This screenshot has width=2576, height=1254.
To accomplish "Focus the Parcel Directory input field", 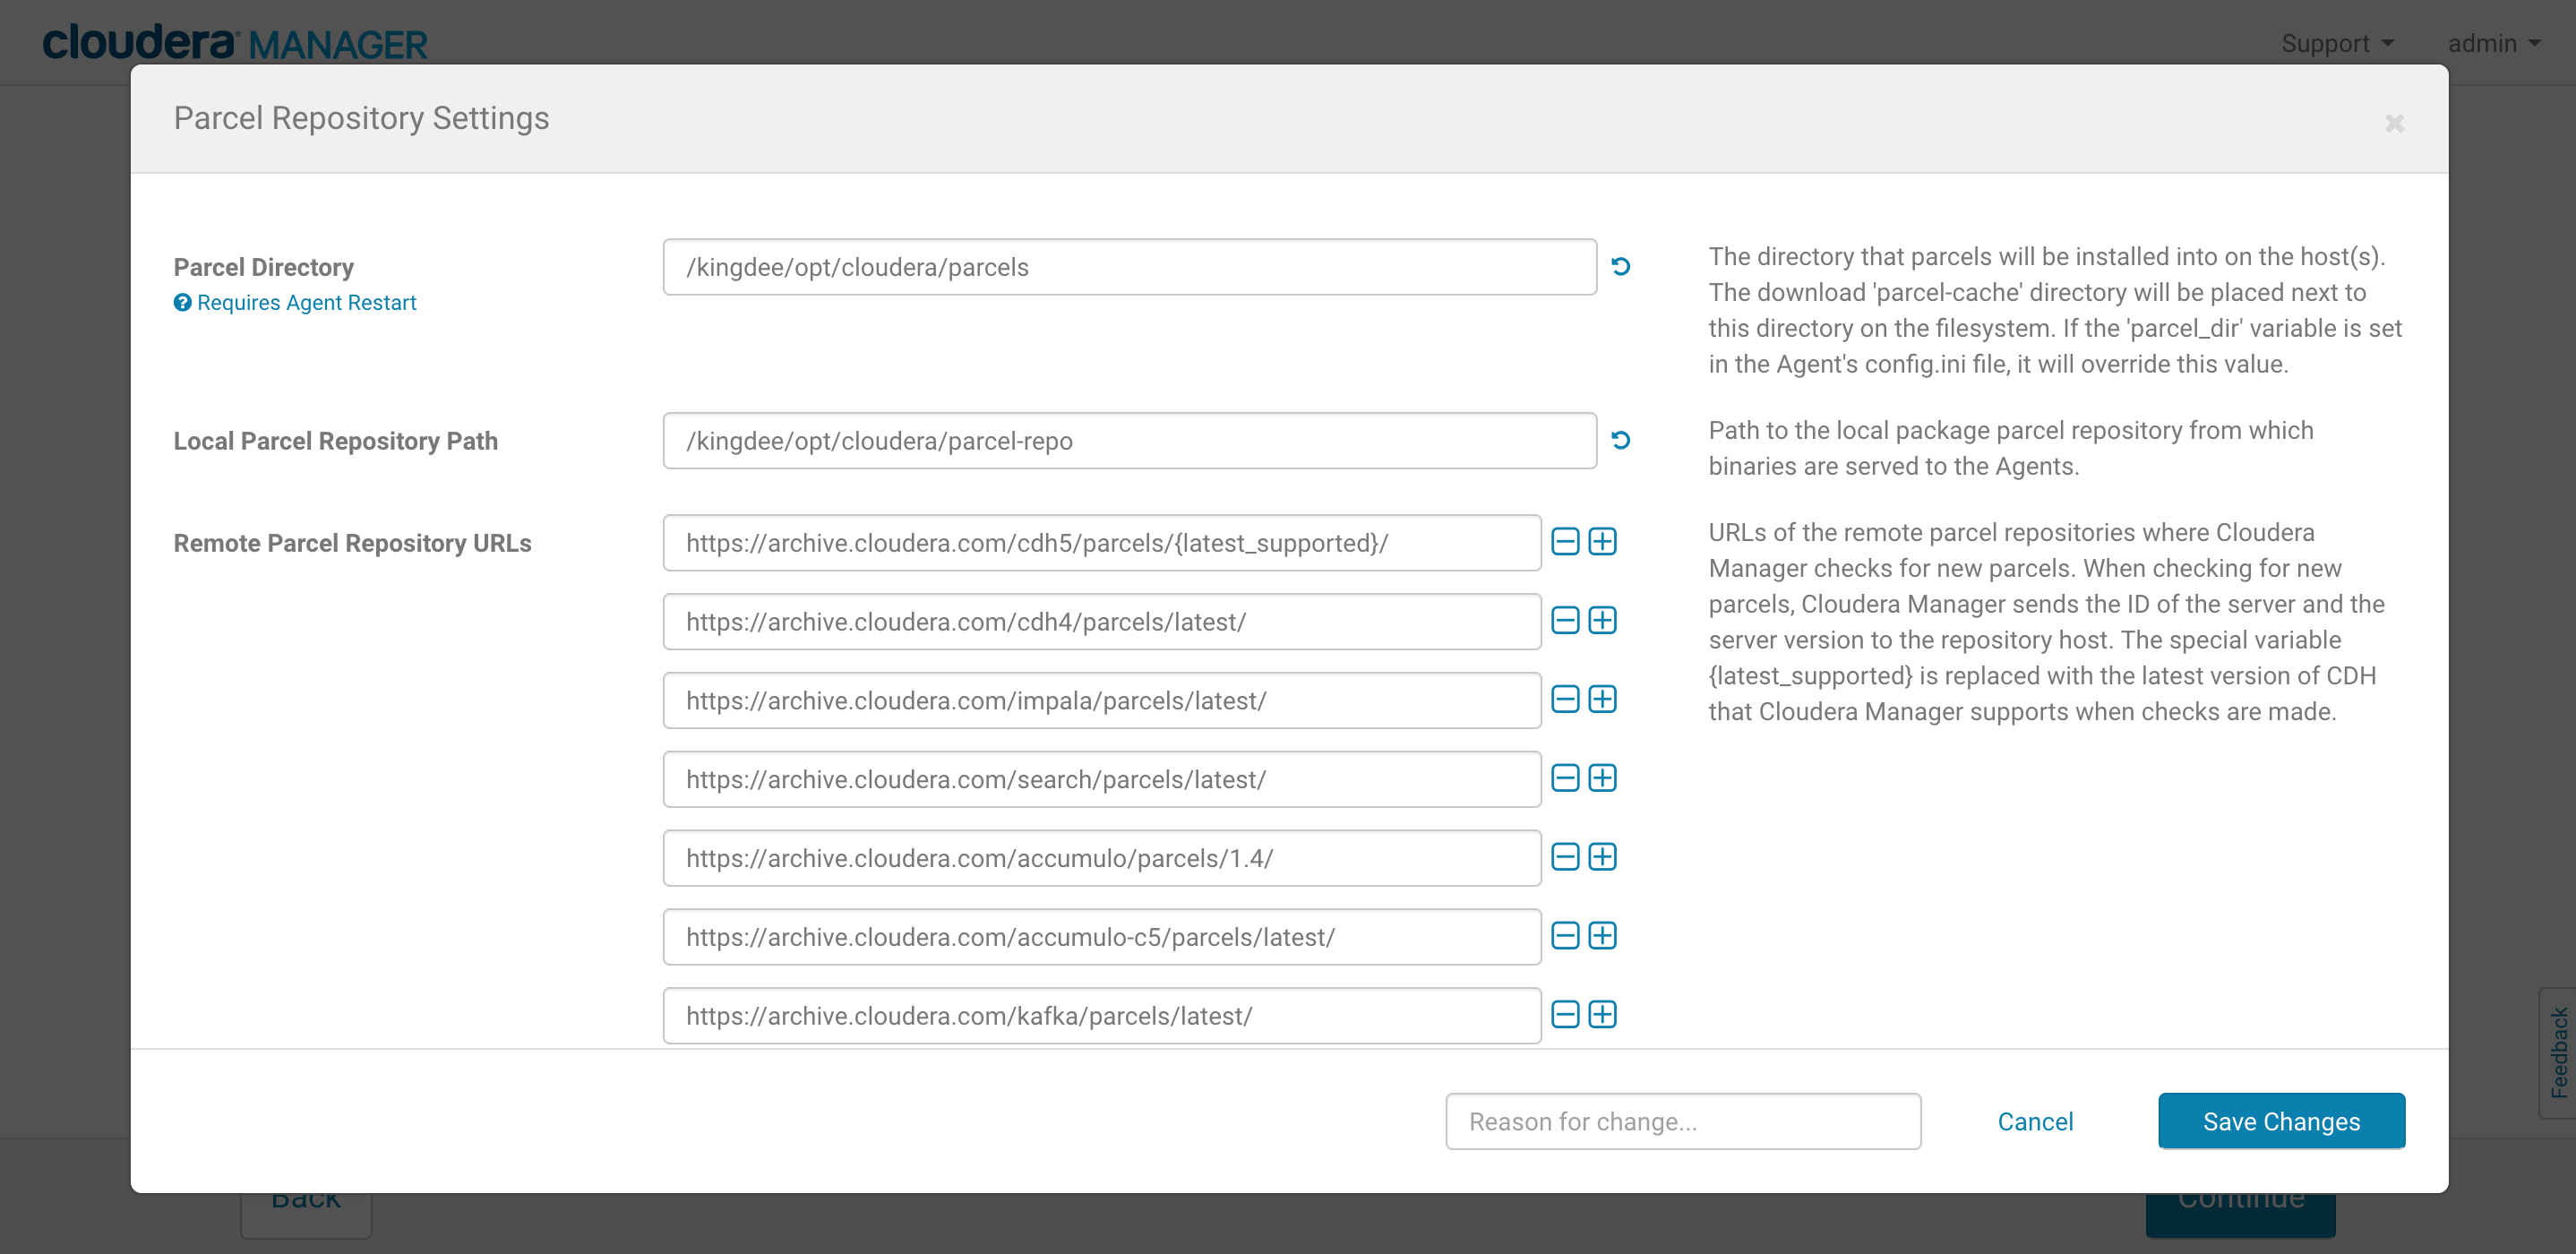I will point(1129,267).
